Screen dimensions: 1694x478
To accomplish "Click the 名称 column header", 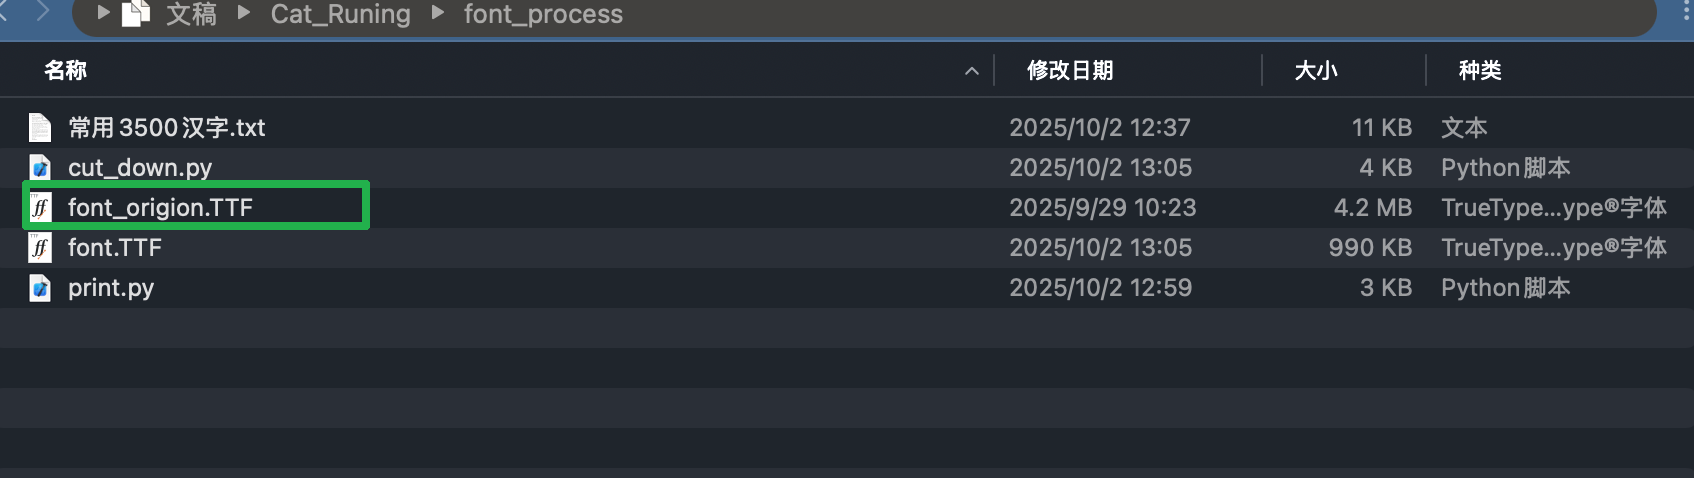I will tap(66, 70).
